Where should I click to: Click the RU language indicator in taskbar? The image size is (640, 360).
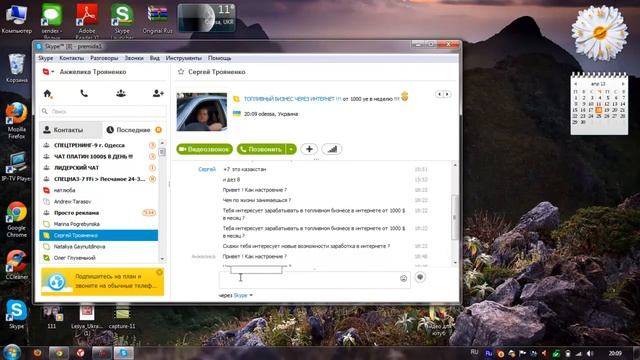[474, 352]
